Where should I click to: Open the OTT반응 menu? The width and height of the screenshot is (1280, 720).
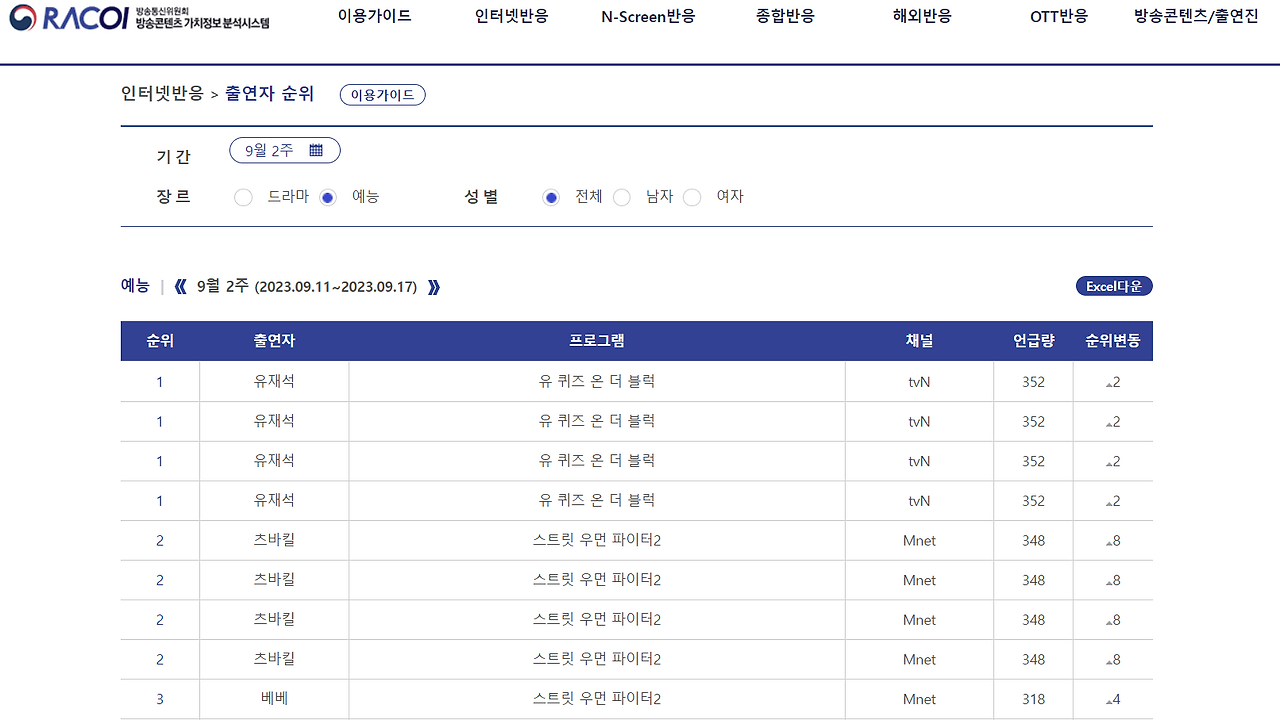point(1058,16)
